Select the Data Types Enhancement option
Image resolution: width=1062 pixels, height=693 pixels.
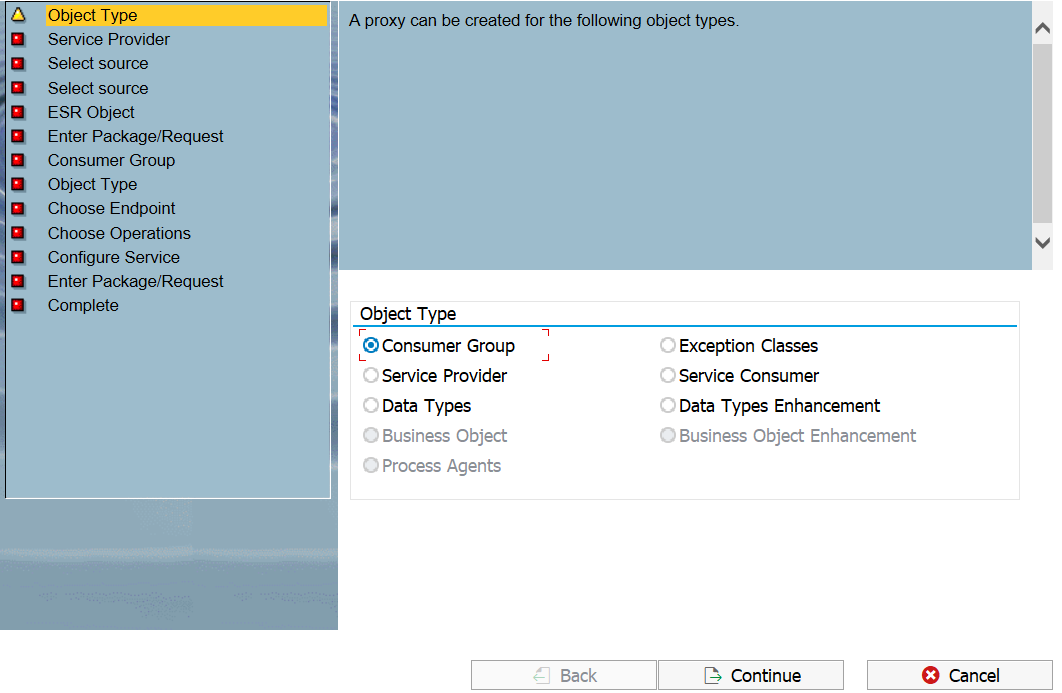[668, 405]
